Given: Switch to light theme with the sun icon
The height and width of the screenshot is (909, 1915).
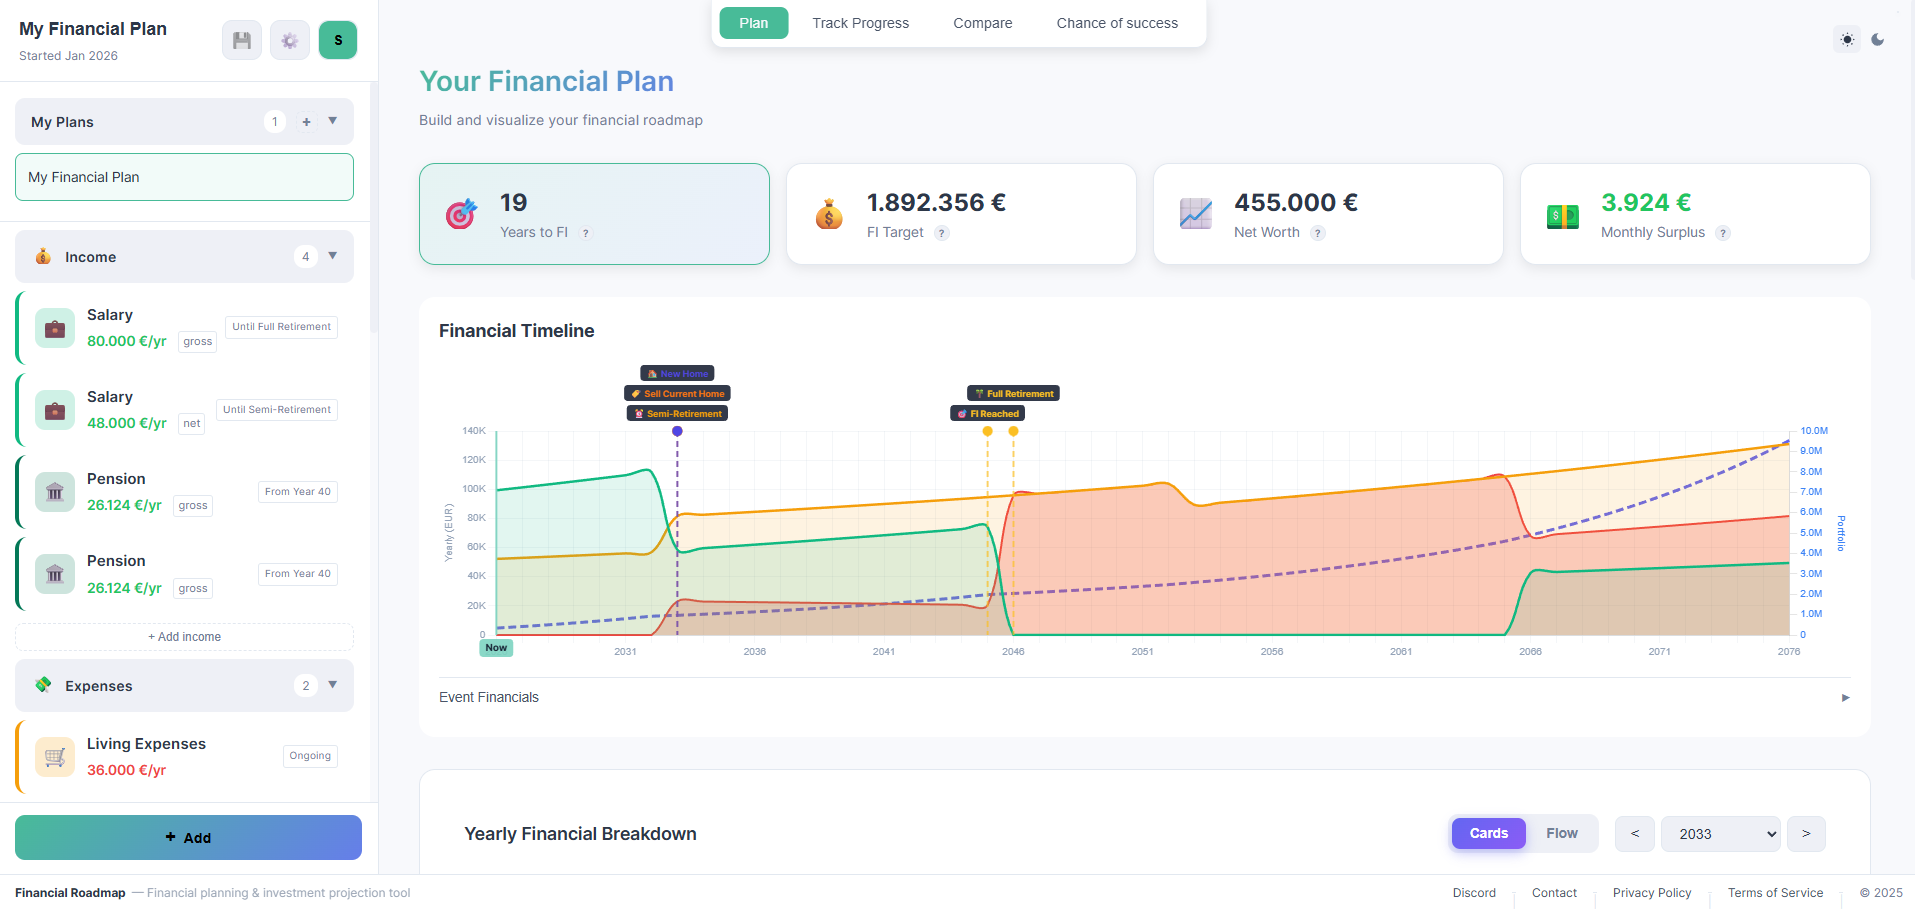Looking at the screenshot, I should click(x=1846, y=39).
